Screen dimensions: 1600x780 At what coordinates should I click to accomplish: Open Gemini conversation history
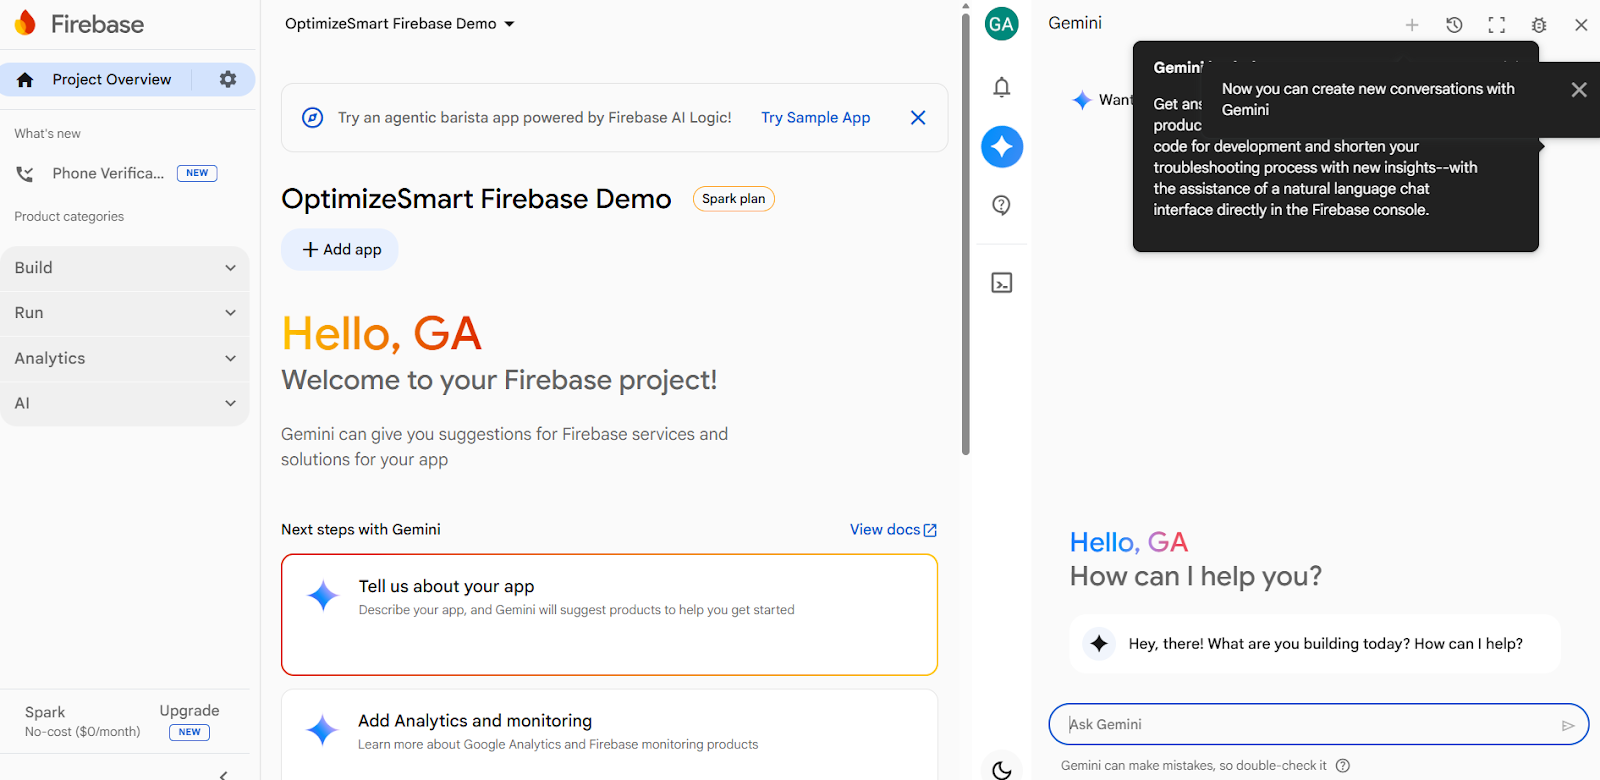click(x=1454, y=25)
